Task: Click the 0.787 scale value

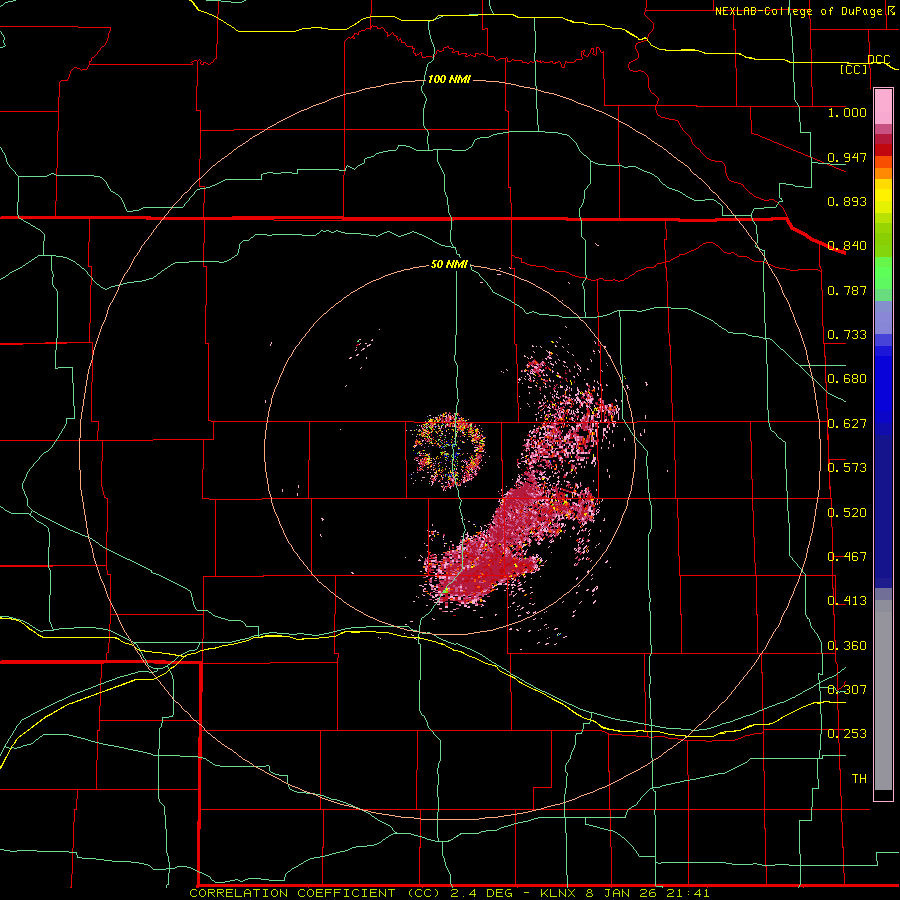Action: 847,290
